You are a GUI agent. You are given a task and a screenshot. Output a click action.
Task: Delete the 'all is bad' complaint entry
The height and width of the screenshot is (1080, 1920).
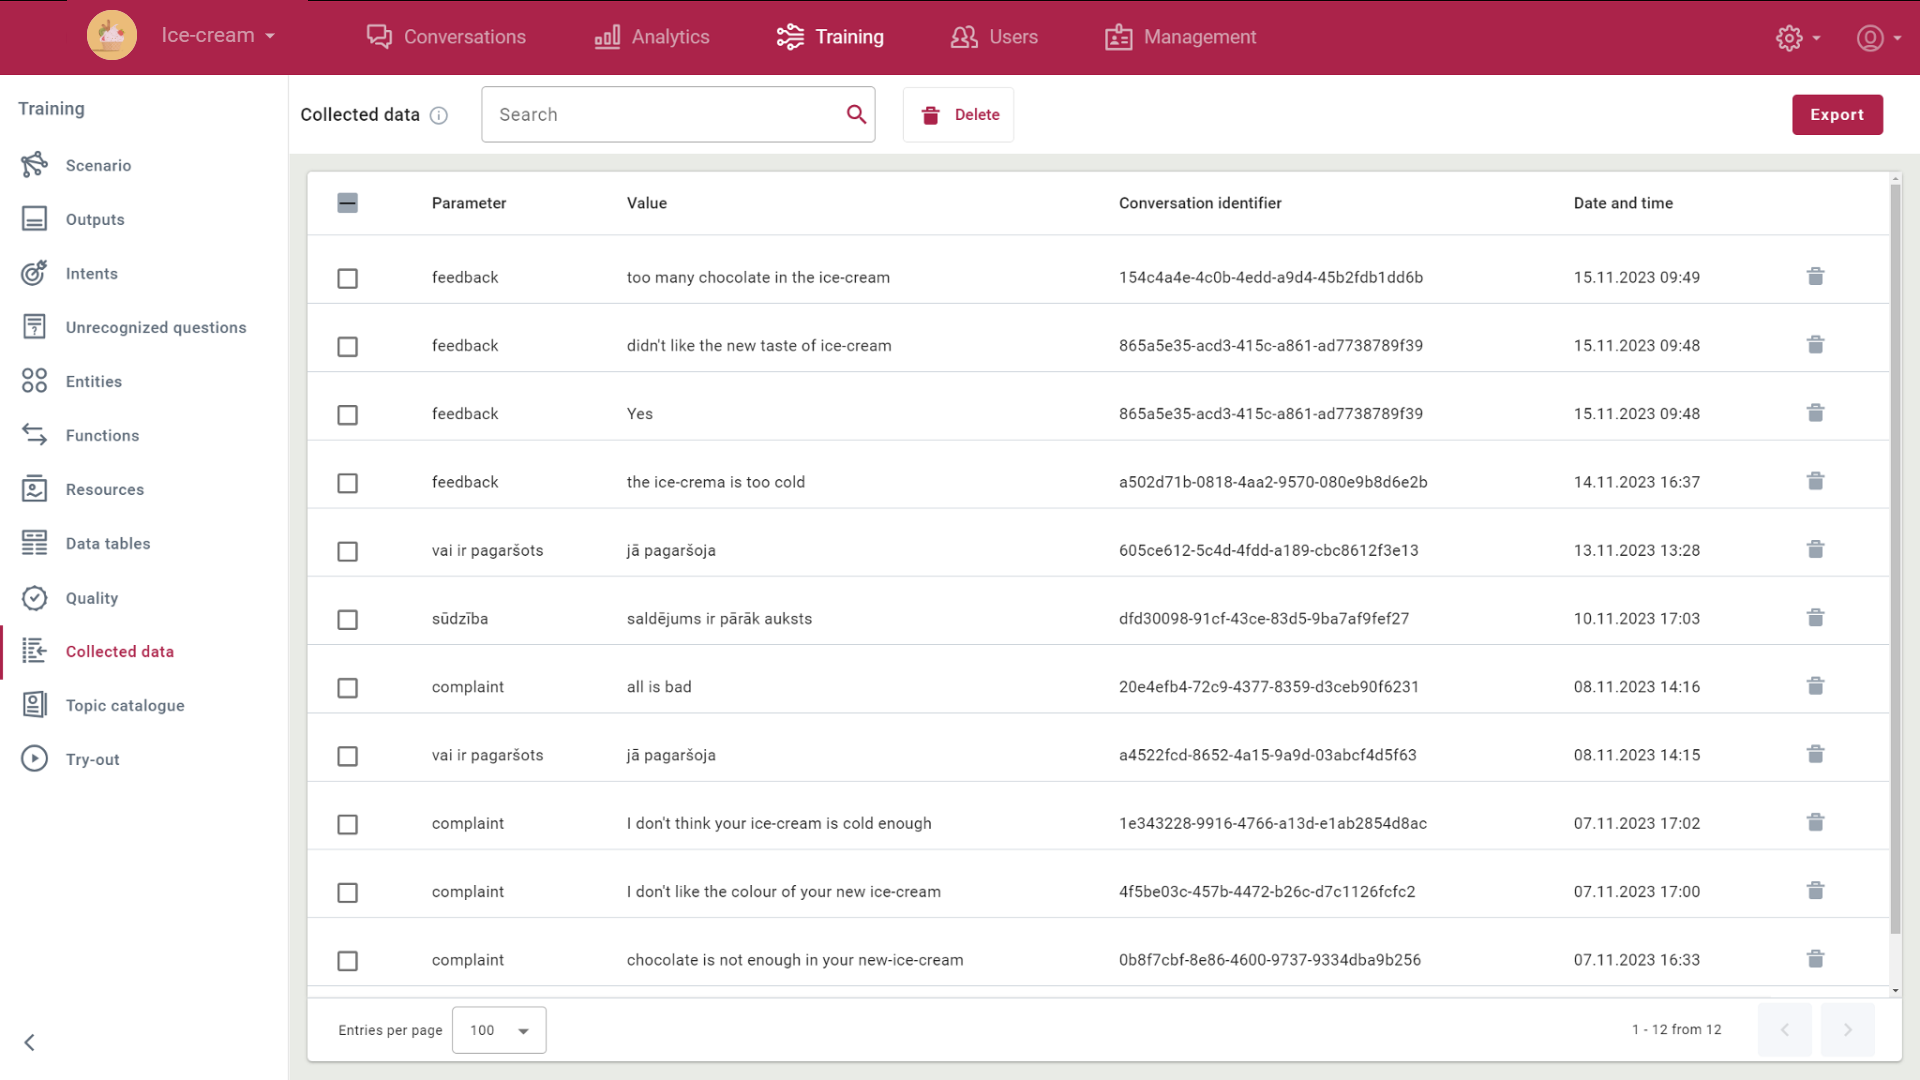pos(1815,686)
